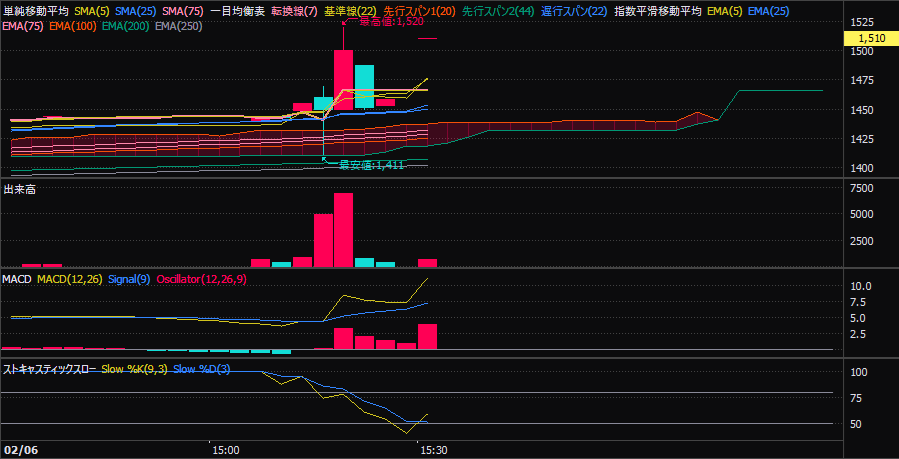Click the SMA(75) legend entry
Screen dimensions: 899x459
(x=185, y=10)
